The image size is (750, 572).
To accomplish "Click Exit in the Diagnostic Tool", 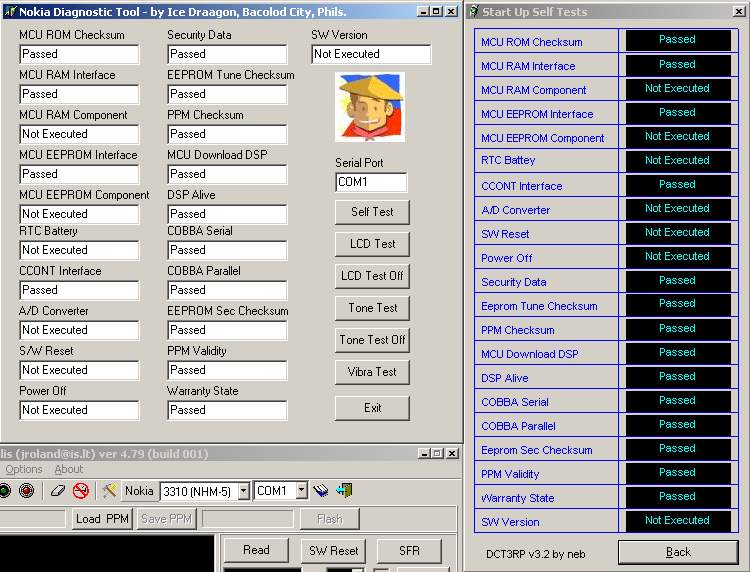I will pos(372,408).
